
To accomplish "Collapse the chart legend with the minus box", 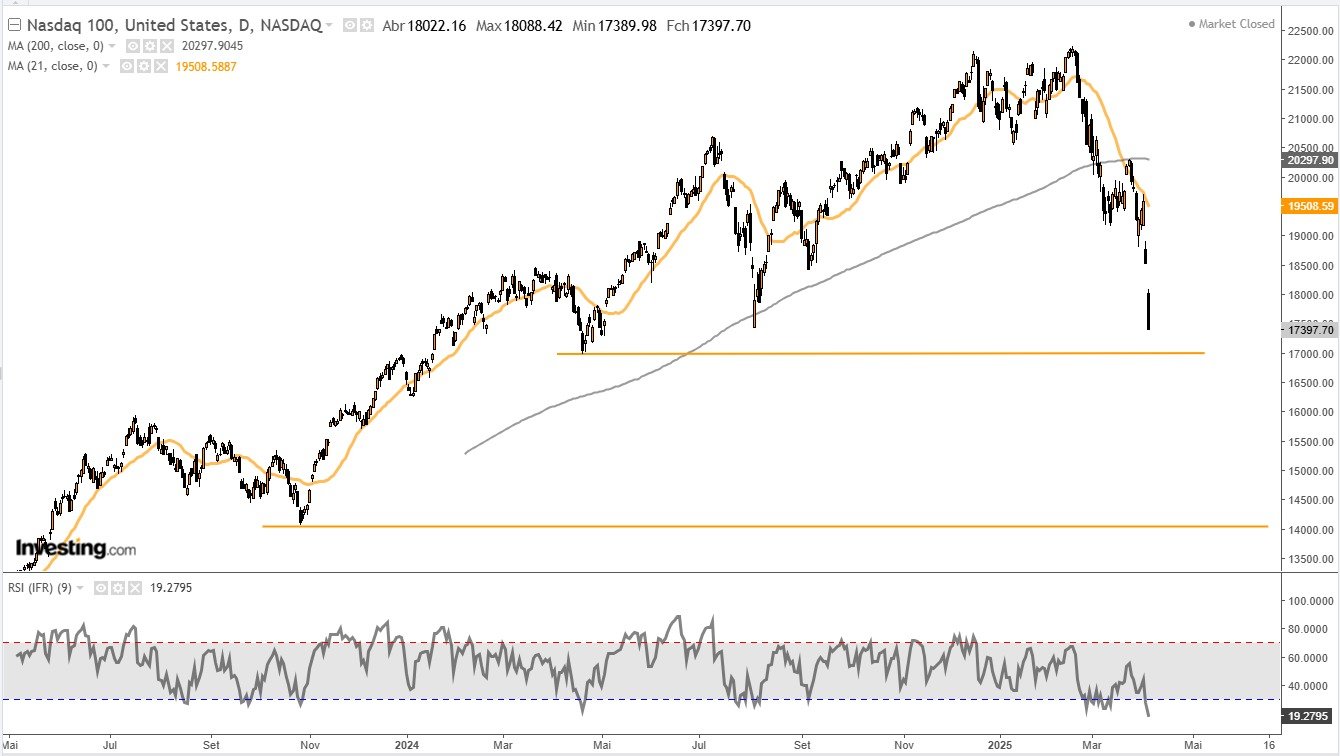I will (x=13, y=23).
